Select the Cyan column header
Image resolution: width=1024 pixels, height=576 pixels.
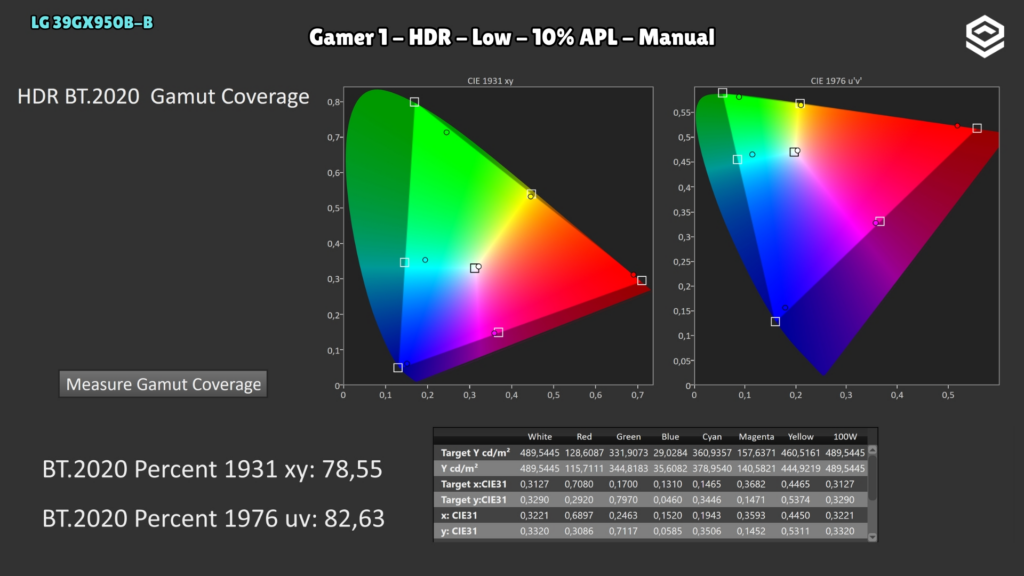click(x=712, y=437)
